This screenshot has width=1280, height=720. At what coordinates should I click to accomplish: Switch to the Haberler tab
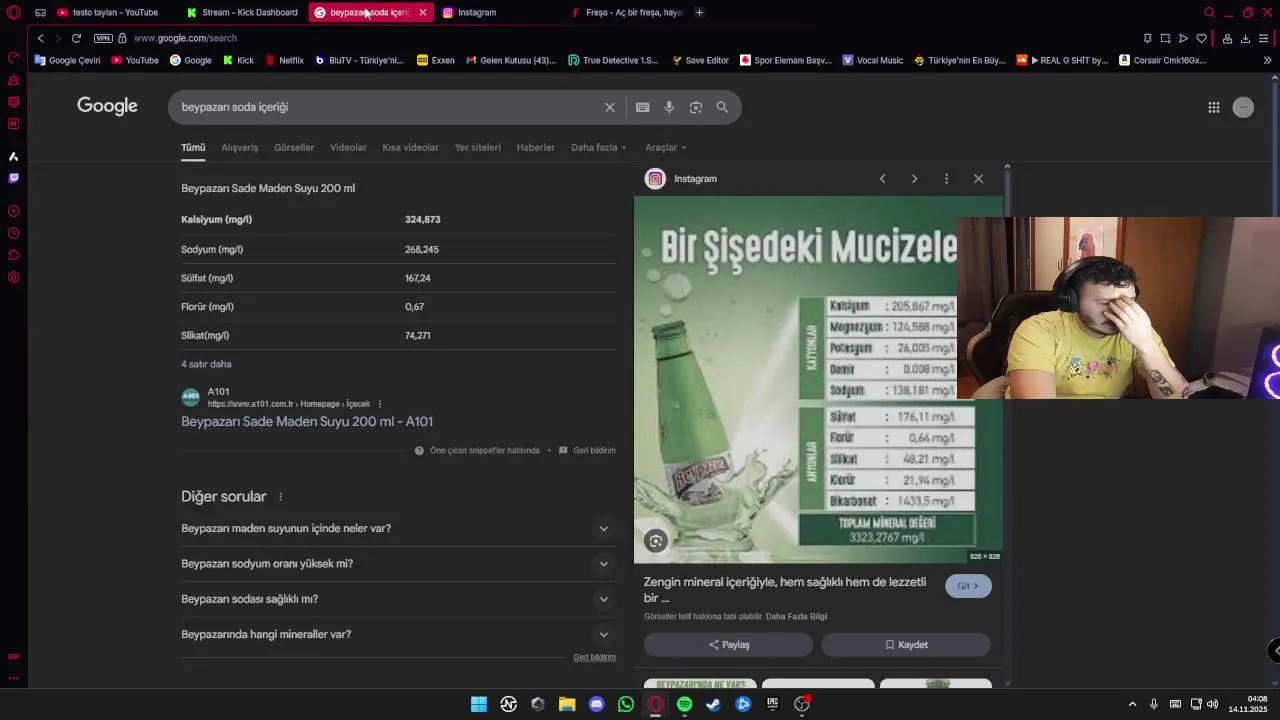pos(535,147)
